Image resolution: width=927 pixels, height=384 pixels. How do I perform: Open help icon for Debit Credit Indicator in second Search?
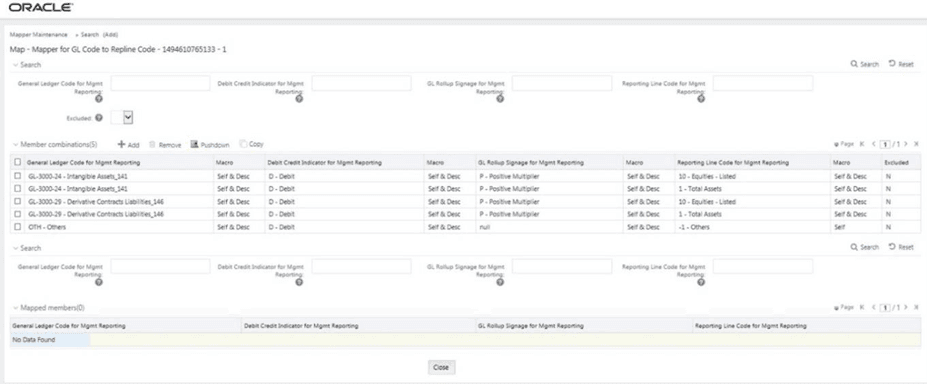click(299, 282)
